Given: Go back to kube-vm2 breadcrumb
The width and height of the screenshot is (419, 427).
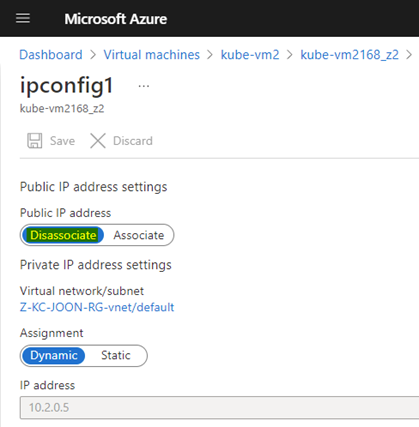Looking at the screenshot, I should pos(250,55).
